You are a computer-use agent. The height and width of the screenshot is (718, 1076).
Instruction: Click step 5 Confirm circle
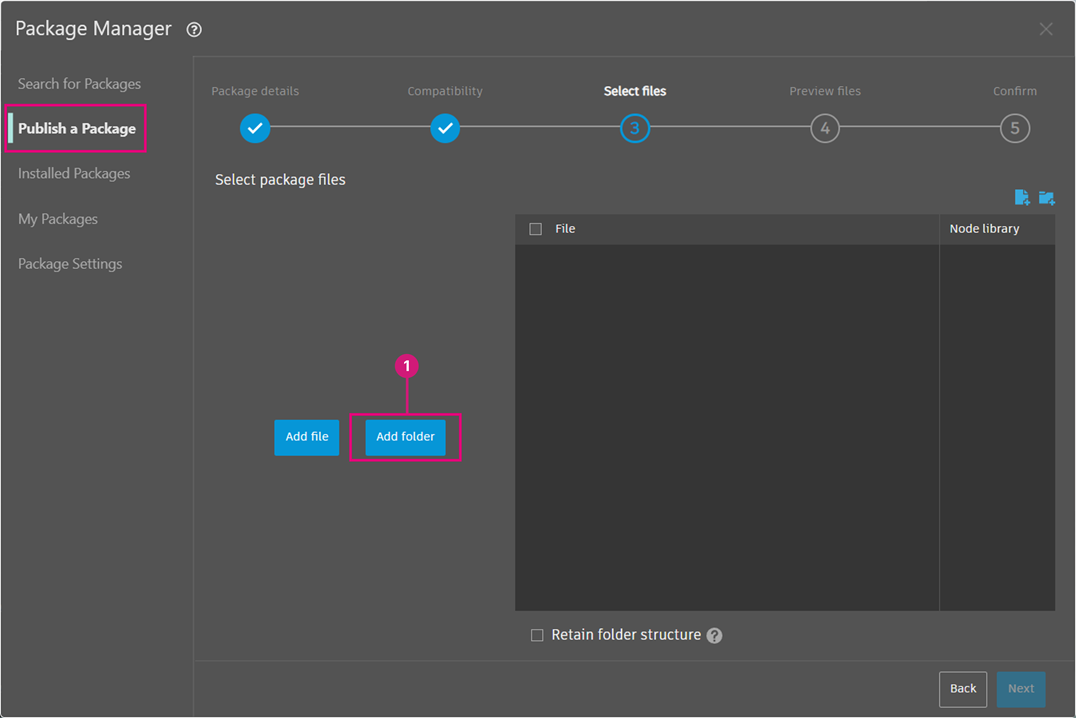[1014, 128]
